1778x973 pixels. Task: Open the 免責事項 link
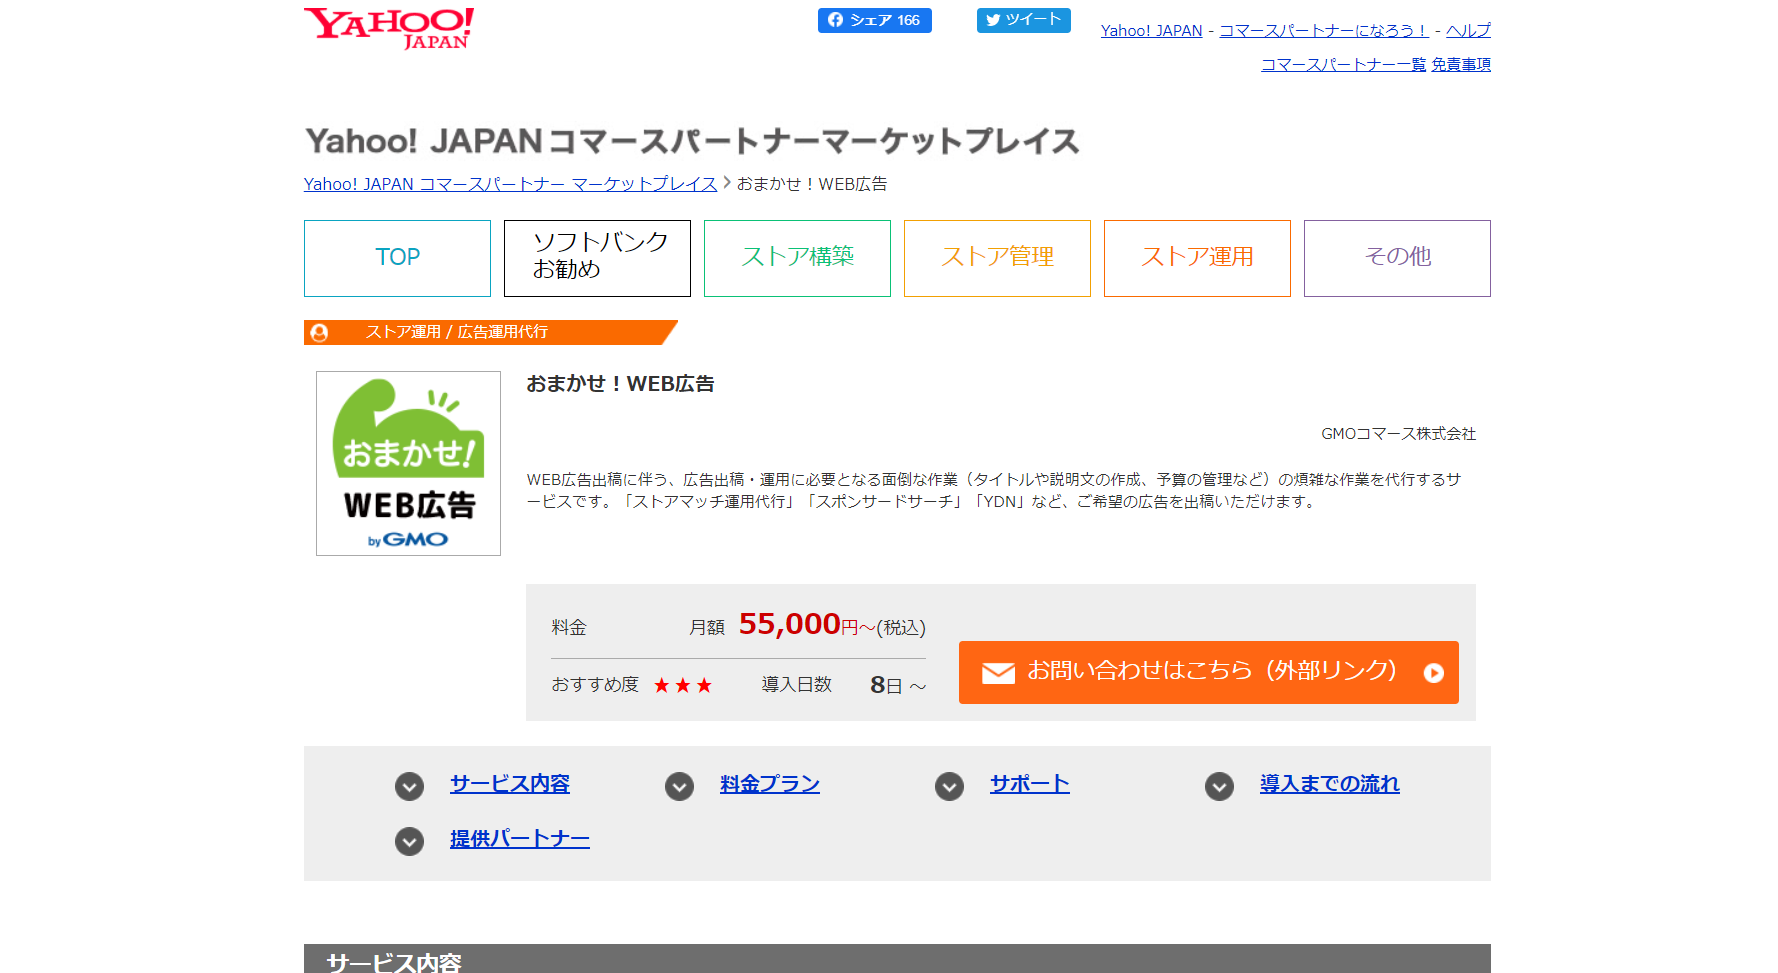click(x=1460, y=65)
